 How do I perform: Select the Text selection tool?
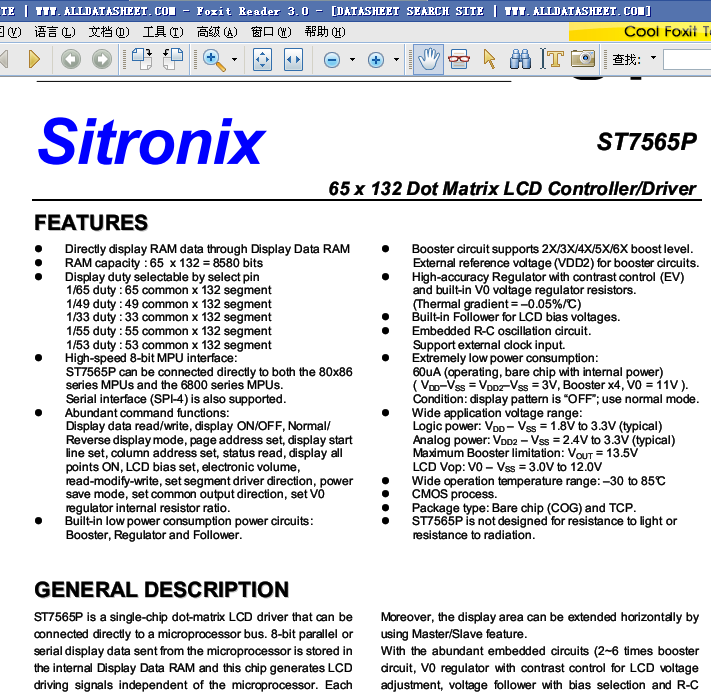(551, 59)
